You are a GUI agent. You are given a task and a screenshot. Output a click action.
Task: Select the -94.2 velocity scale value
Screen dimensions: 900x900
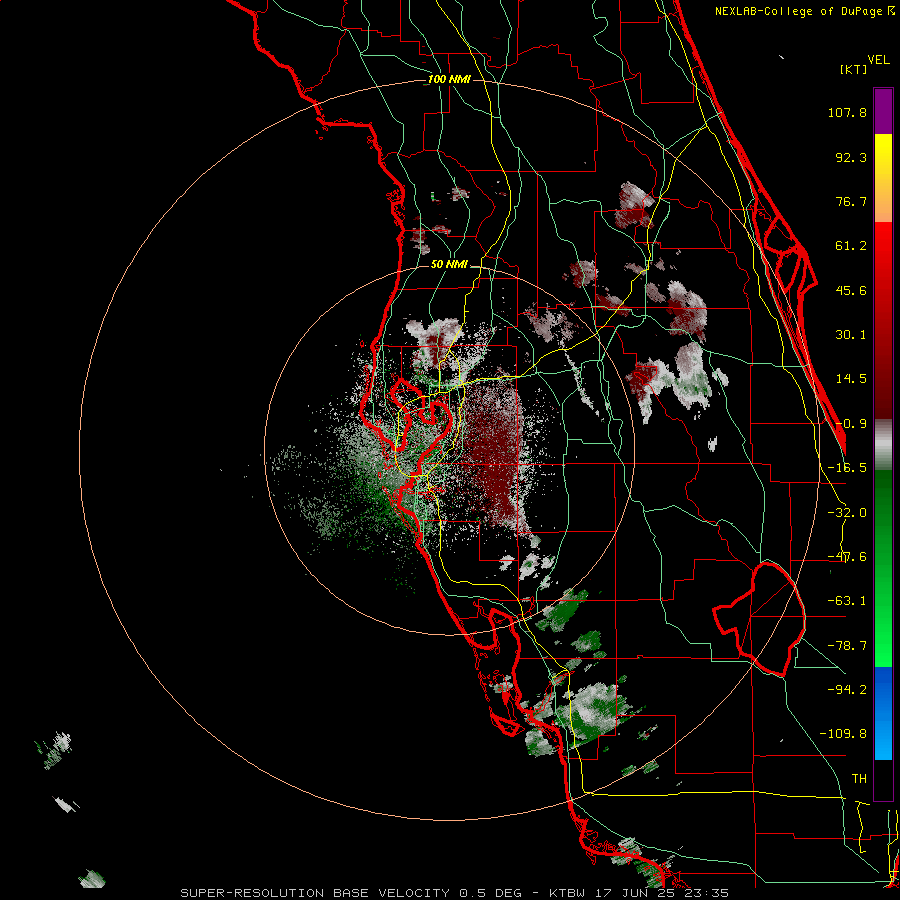[x=847, y=689]
